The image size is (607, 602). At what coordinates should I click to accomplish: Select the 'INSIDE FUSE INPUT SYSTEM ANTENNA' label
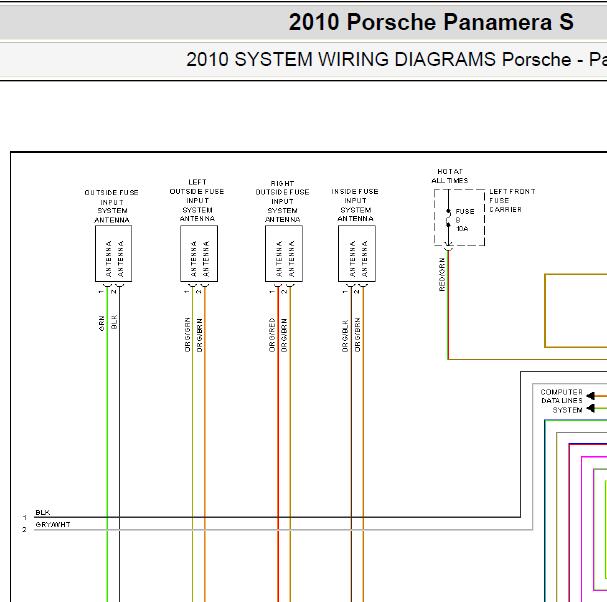click(x=355, y=205)
